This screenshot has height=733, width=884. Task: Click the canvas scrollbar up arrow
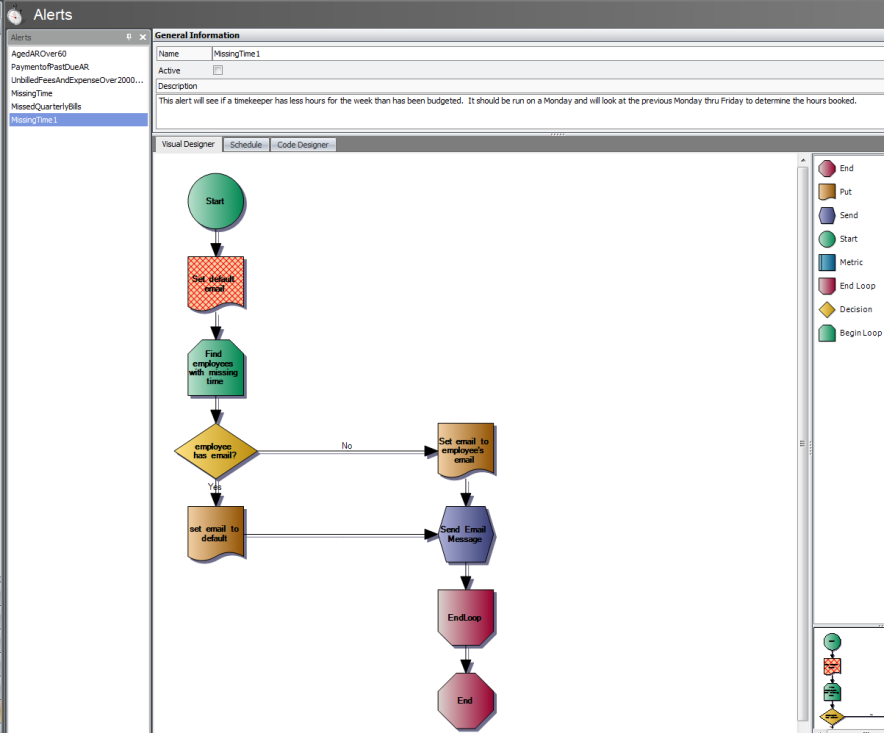tap(803, 160)
